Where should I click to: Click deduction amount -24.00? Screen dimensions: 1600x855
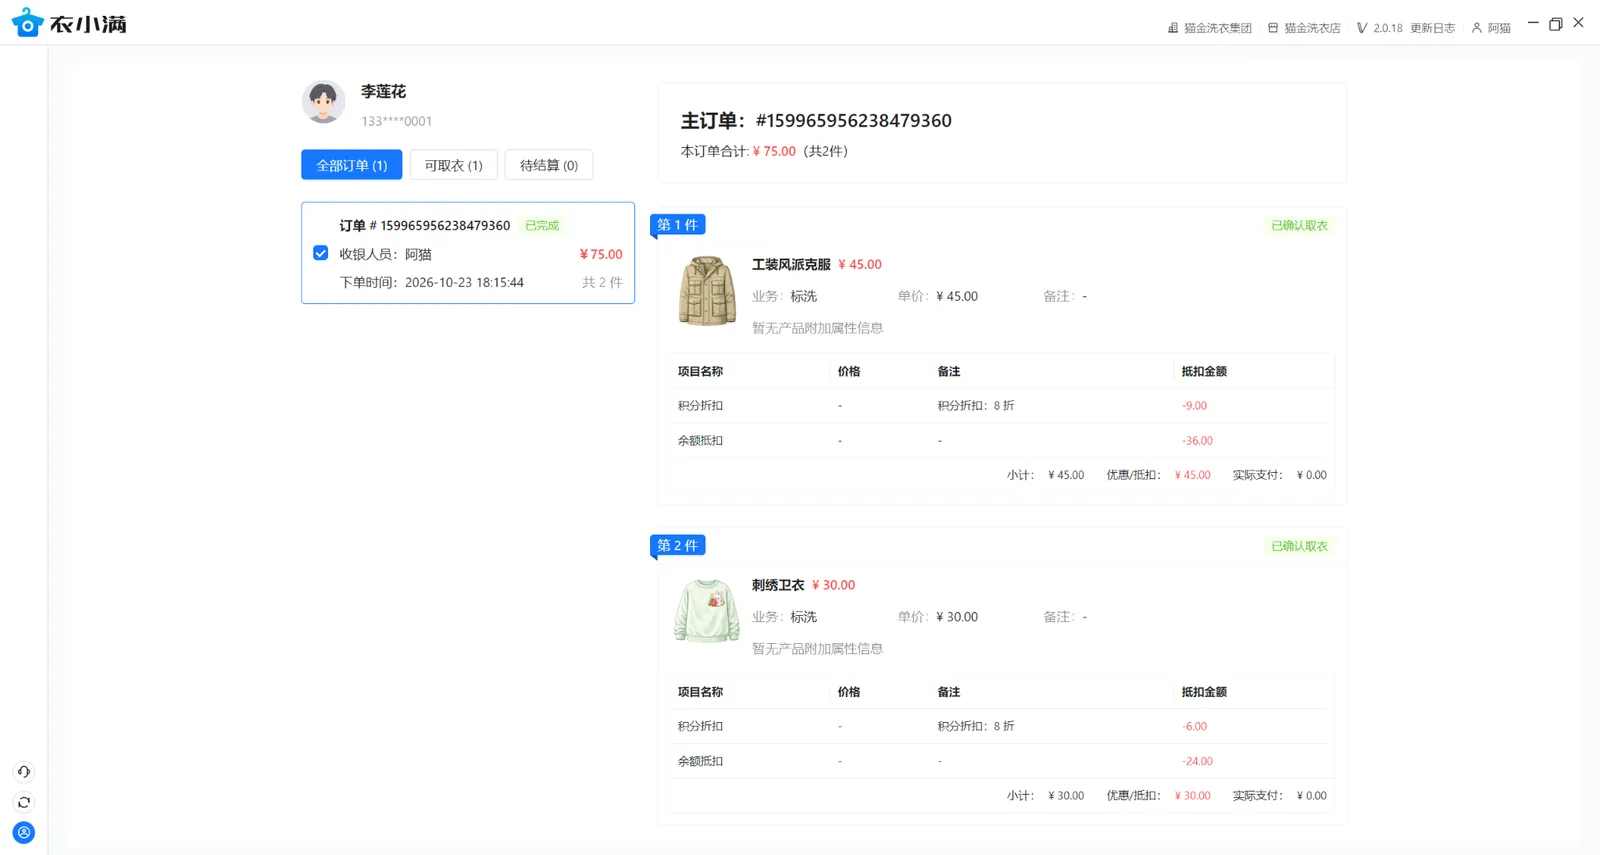point(1197,762)
